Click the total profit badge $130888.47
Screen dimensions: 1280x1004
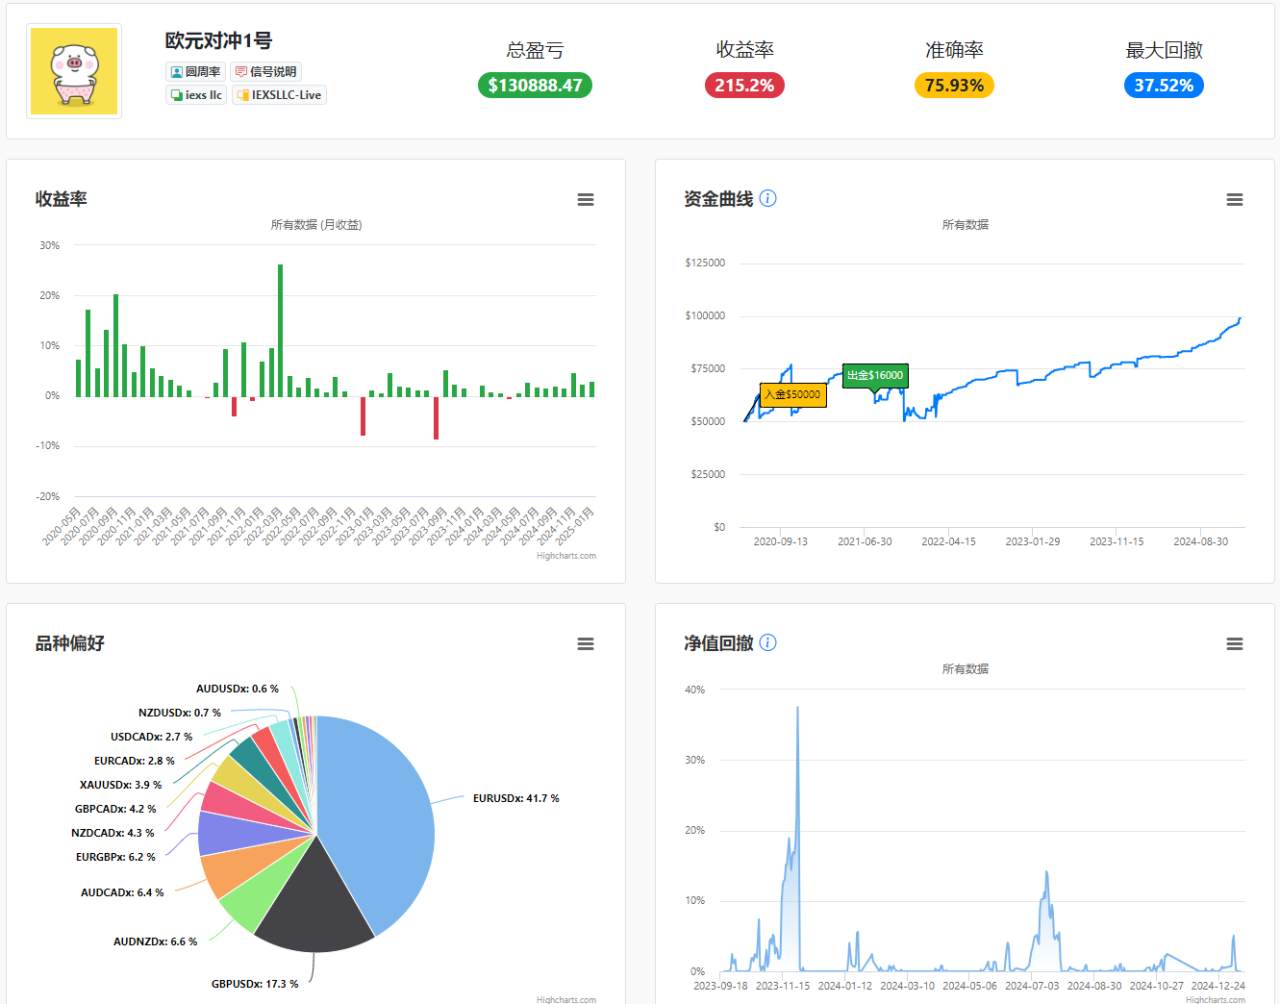[x=535, y=85]
